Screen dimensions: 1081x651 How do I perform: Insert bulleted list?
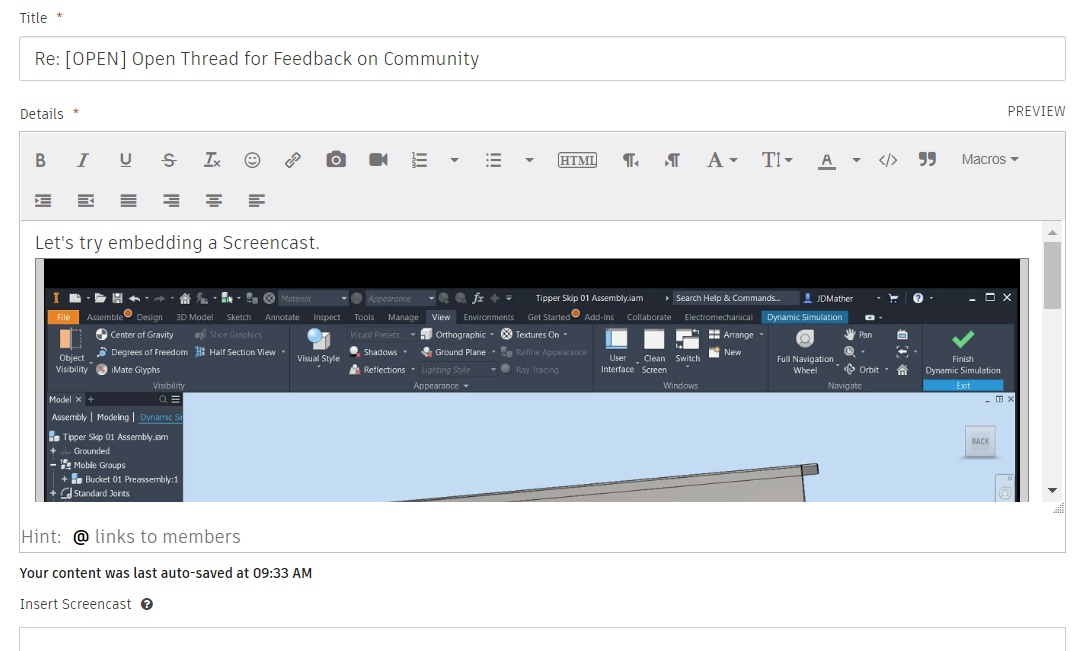pos(494,160)
